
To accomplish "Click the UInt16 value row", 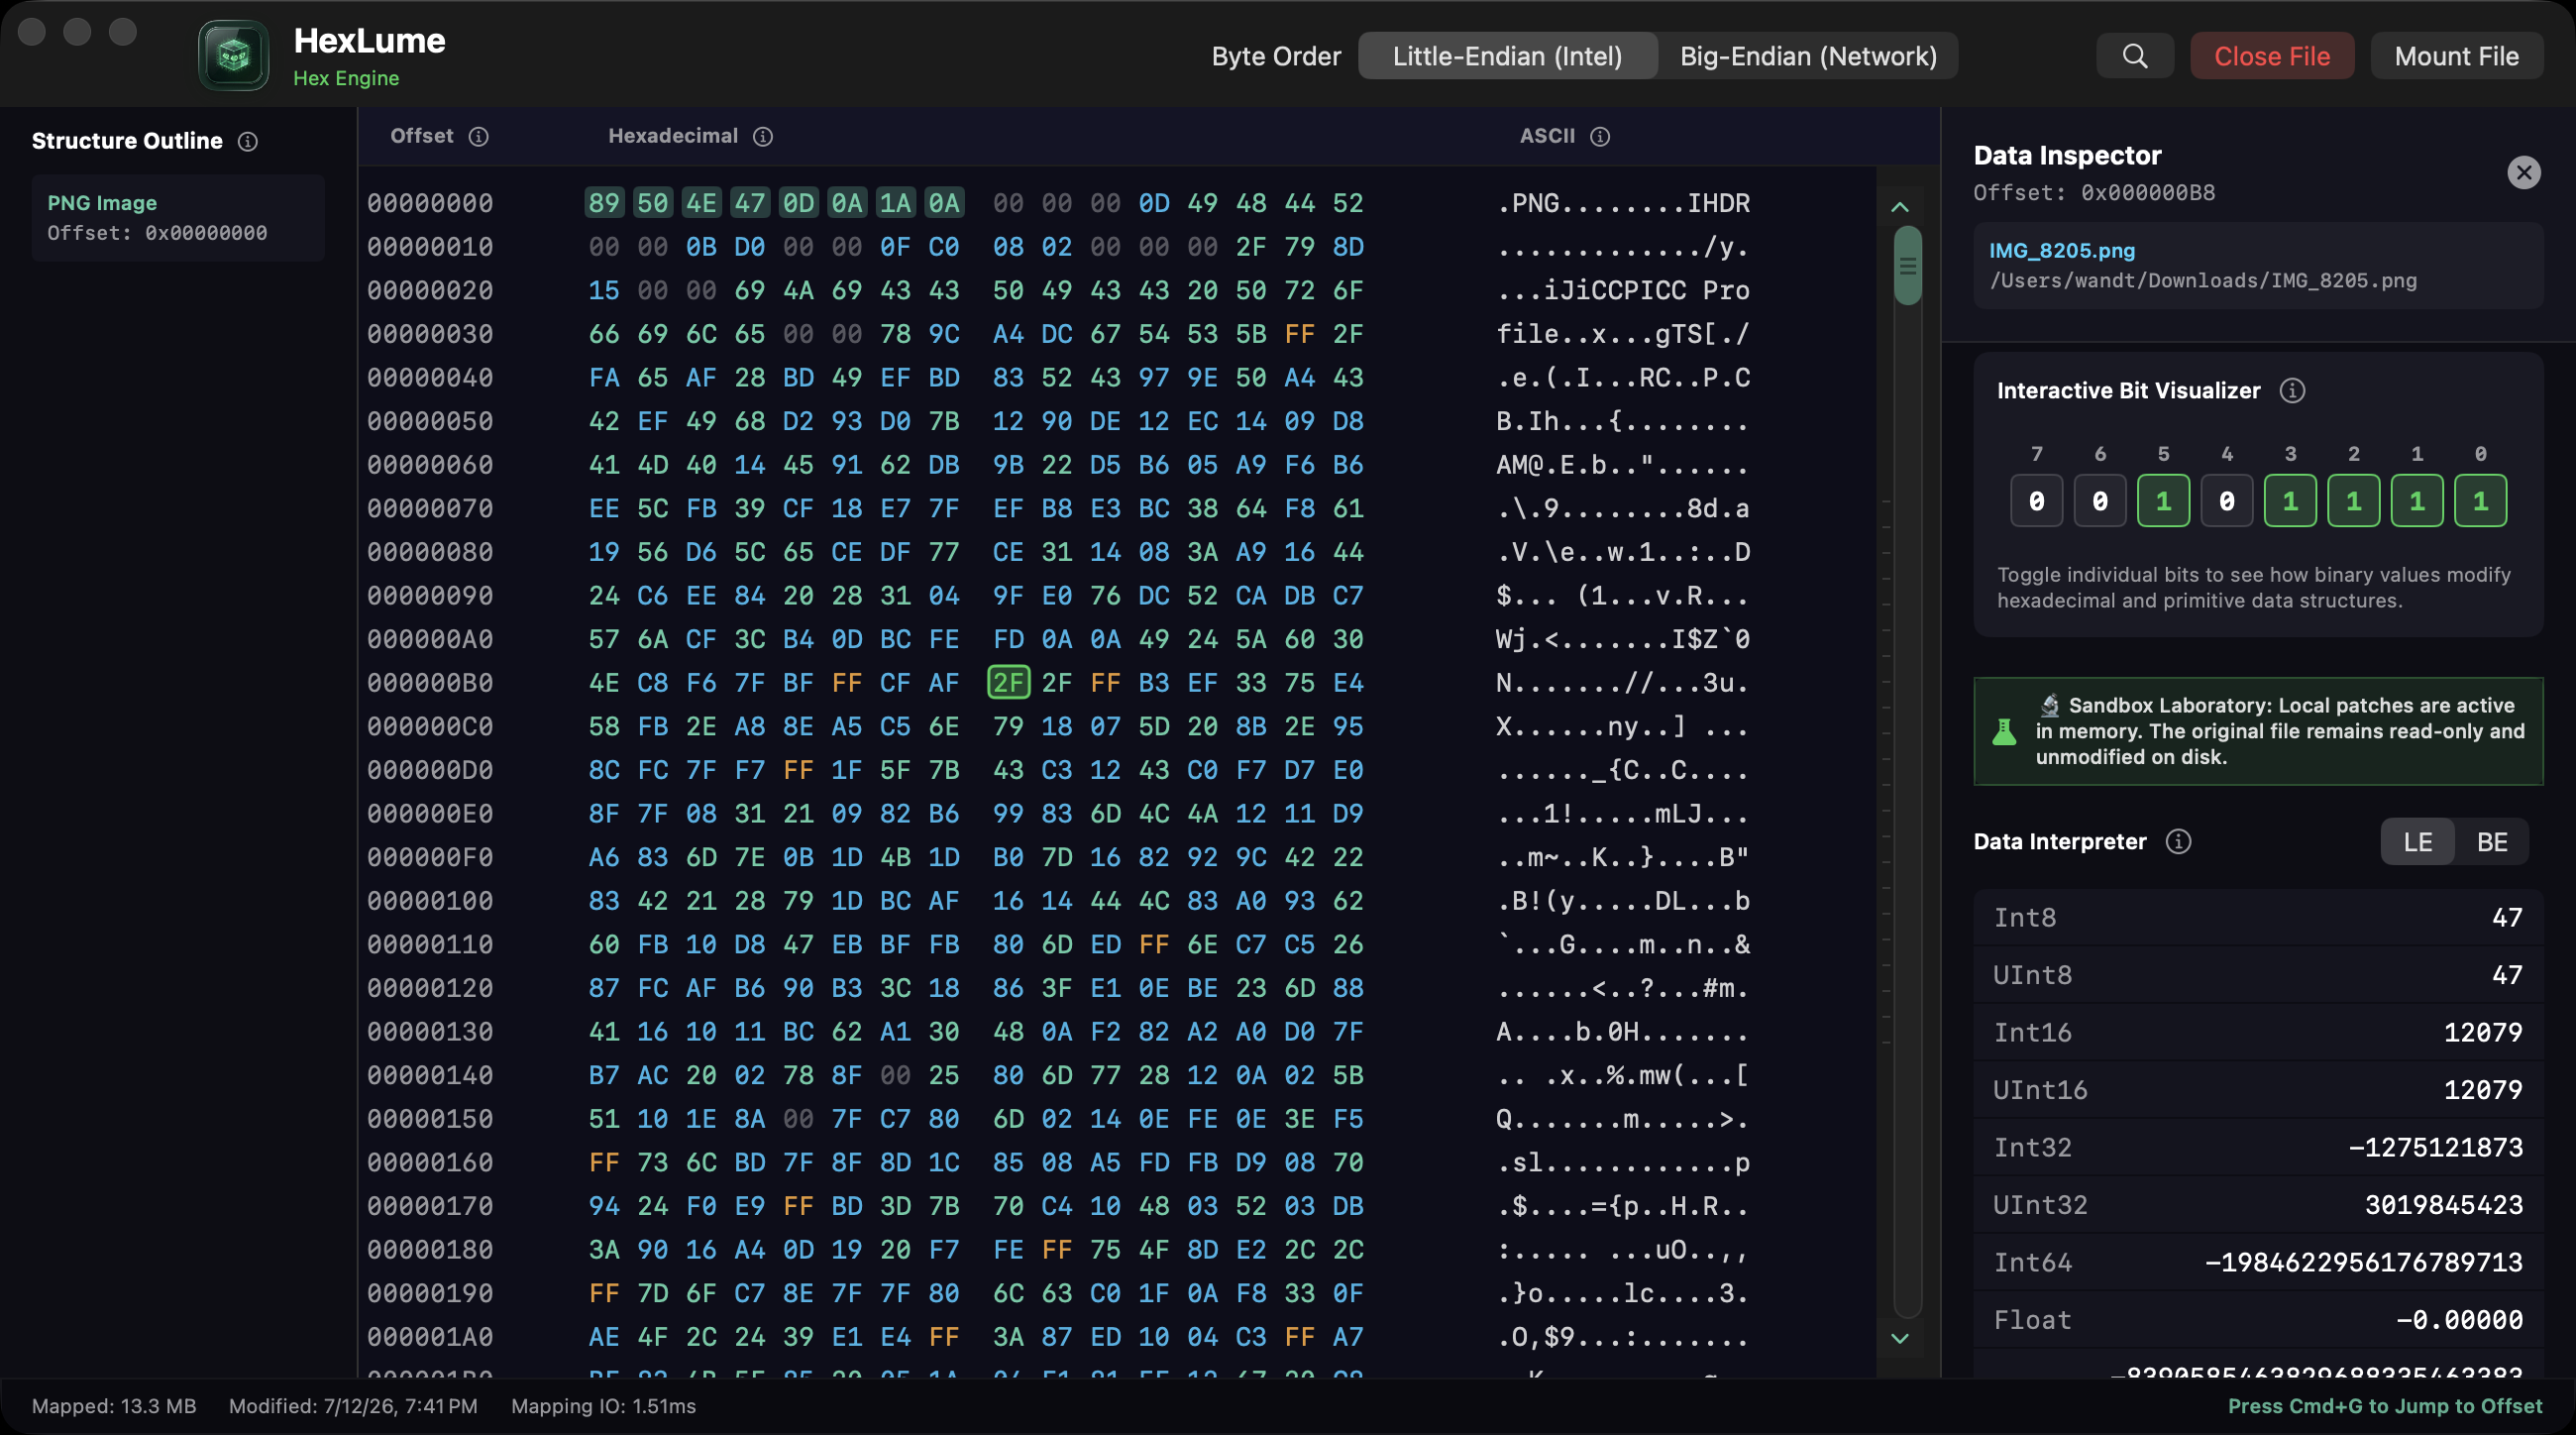I will (x=2258, y=1090).
